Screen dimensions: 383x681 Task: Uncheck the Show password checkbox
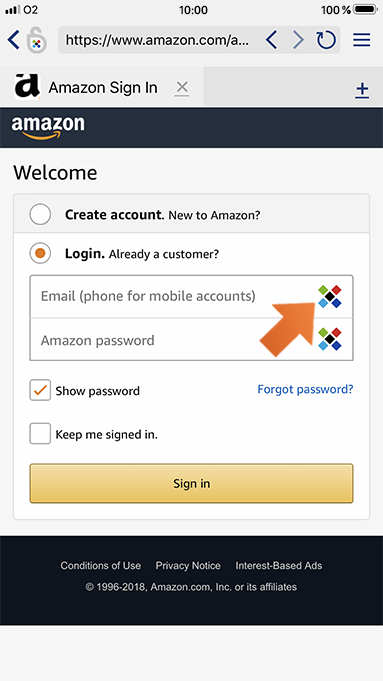pos(40,390)
